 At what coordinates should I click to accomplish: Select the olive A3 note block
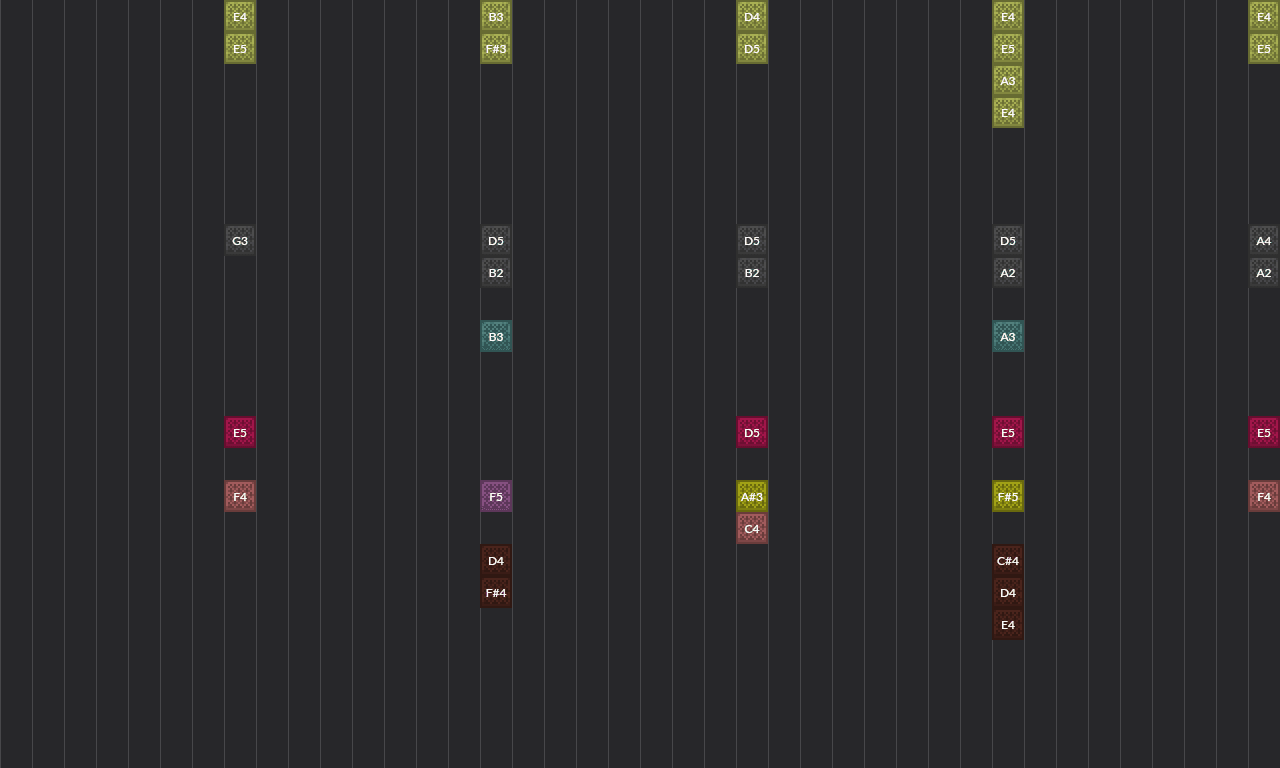pyautogui.click(x=1008, y=80)
